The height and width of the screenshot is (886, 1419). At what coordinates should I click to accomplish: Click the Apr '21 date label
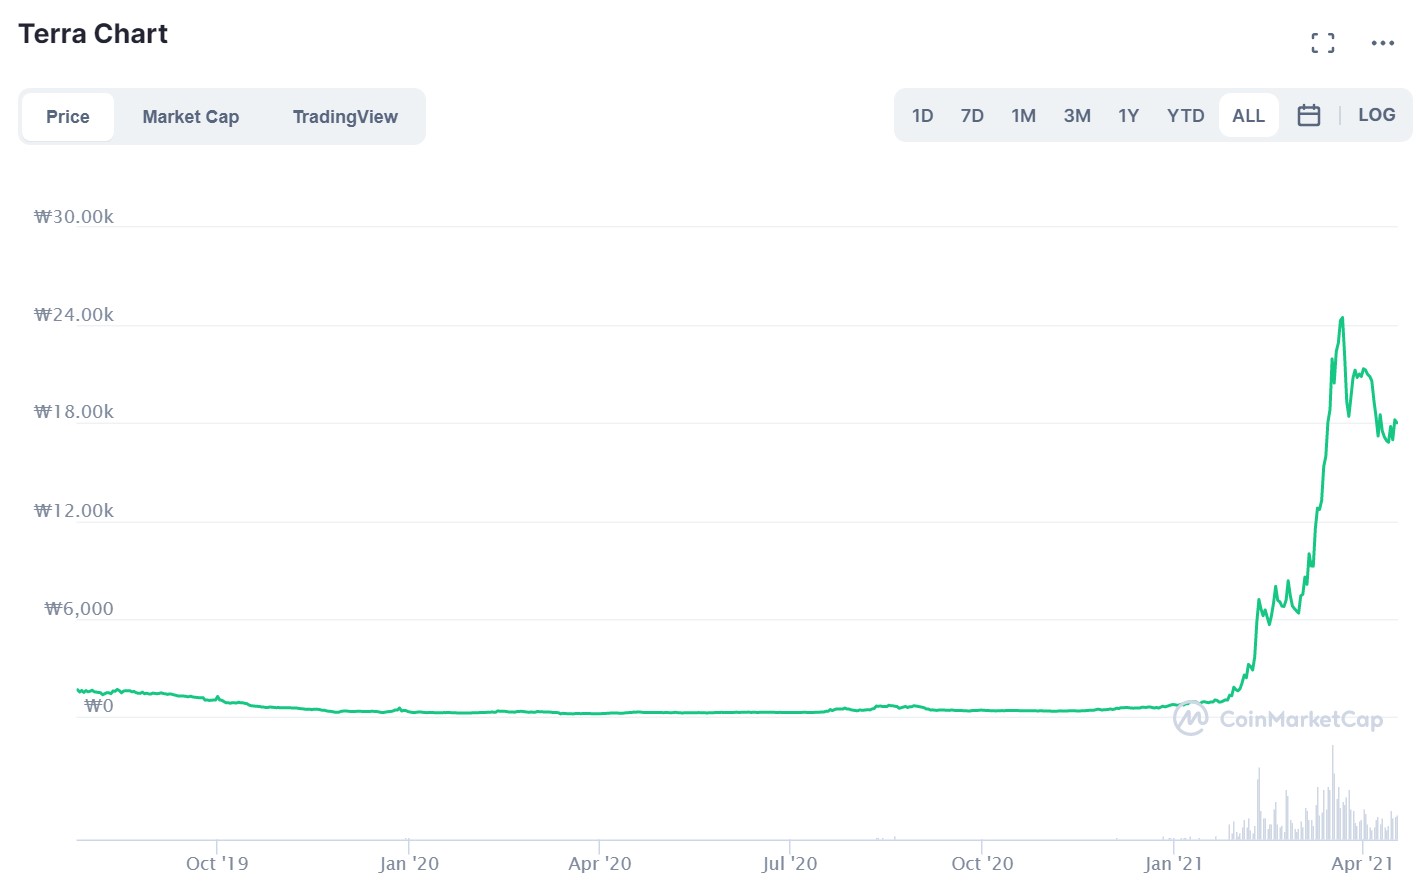point(1362,863)
